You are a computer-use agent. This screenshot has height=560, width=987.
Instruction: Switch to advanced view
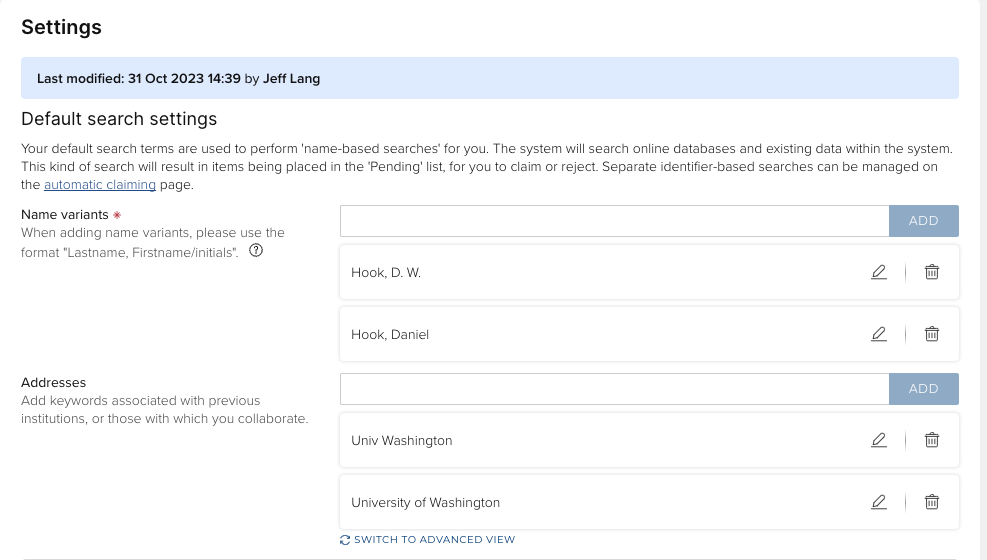point(434,540)
